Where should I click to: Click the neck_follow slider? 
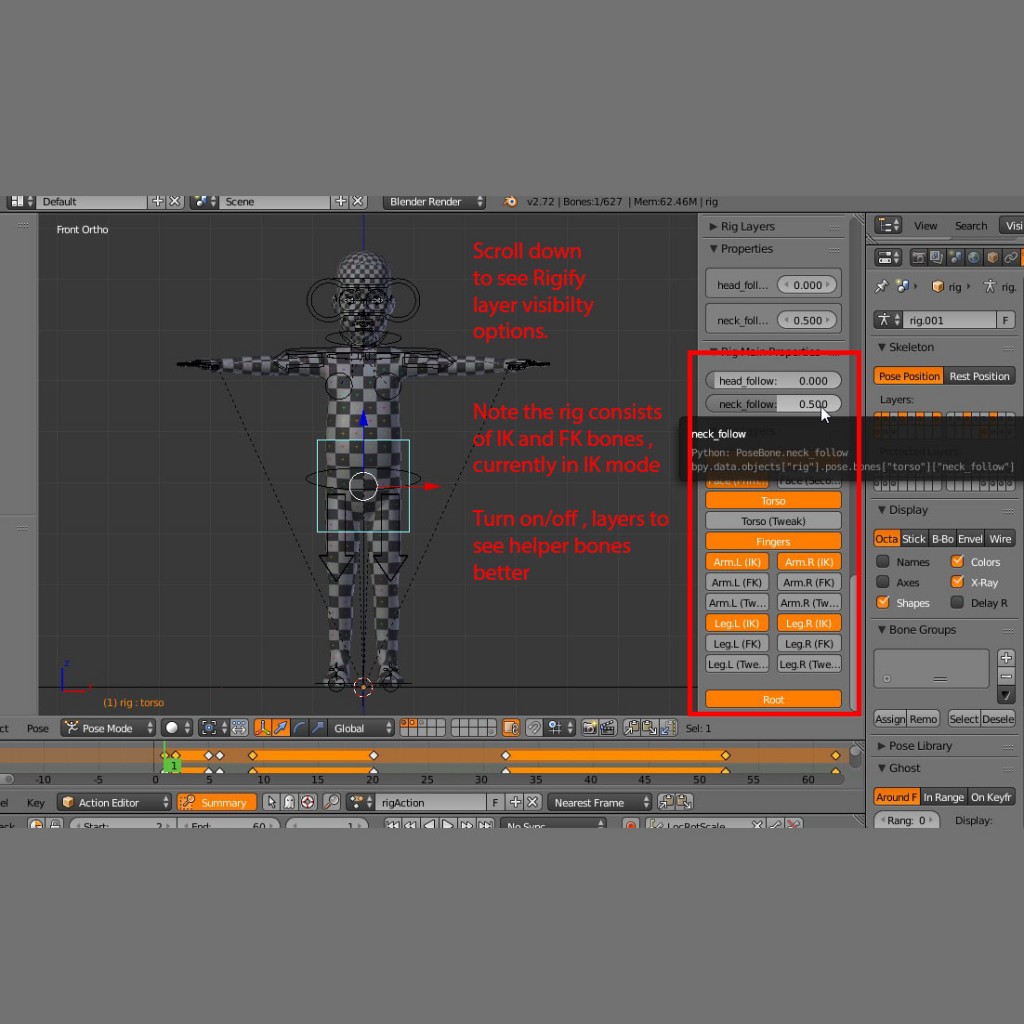(773, 404)
